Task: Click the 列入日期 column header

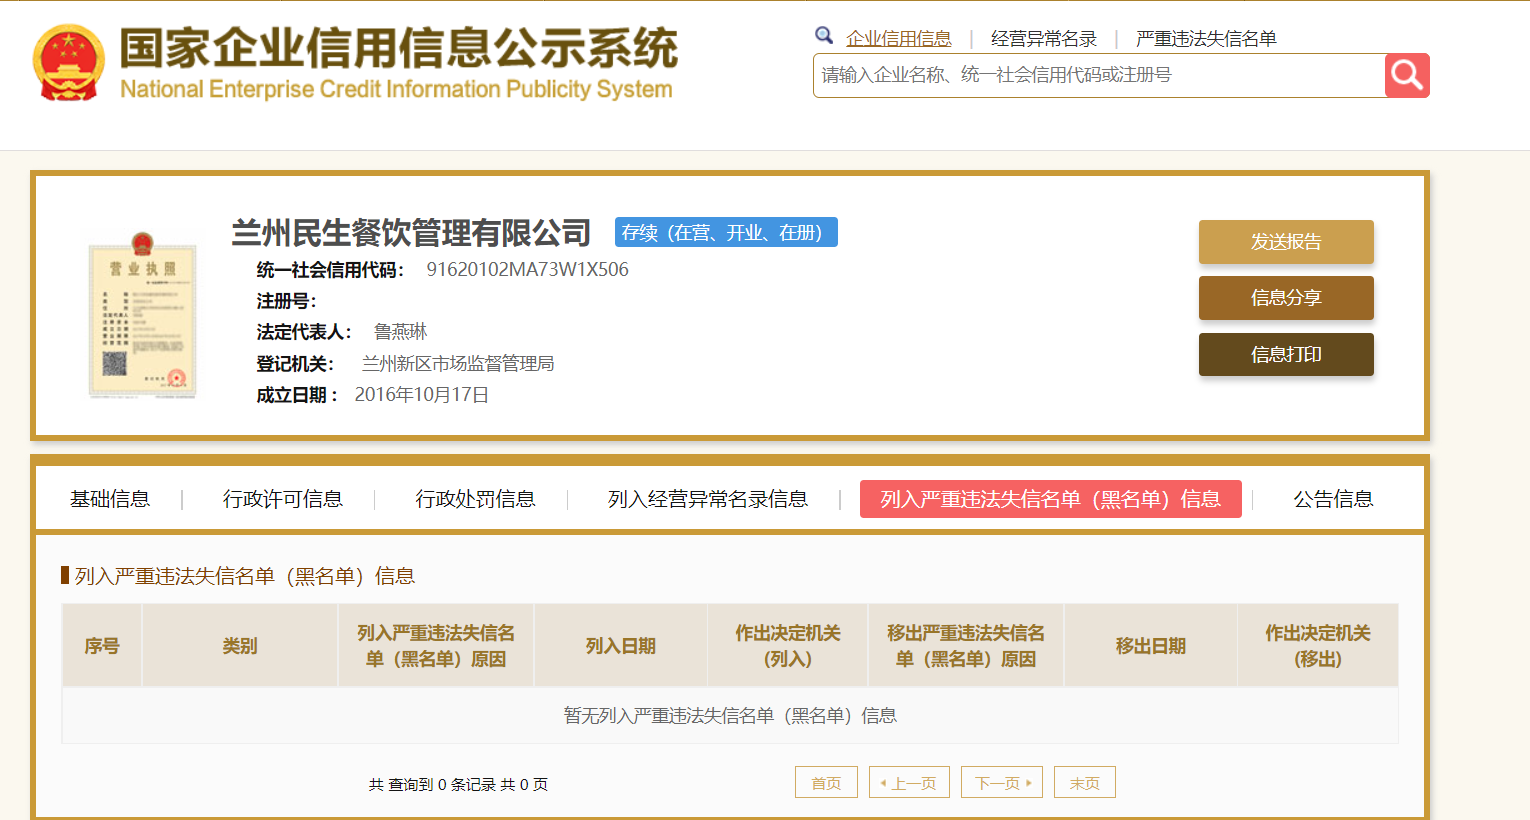Action: tap(621, 646)
